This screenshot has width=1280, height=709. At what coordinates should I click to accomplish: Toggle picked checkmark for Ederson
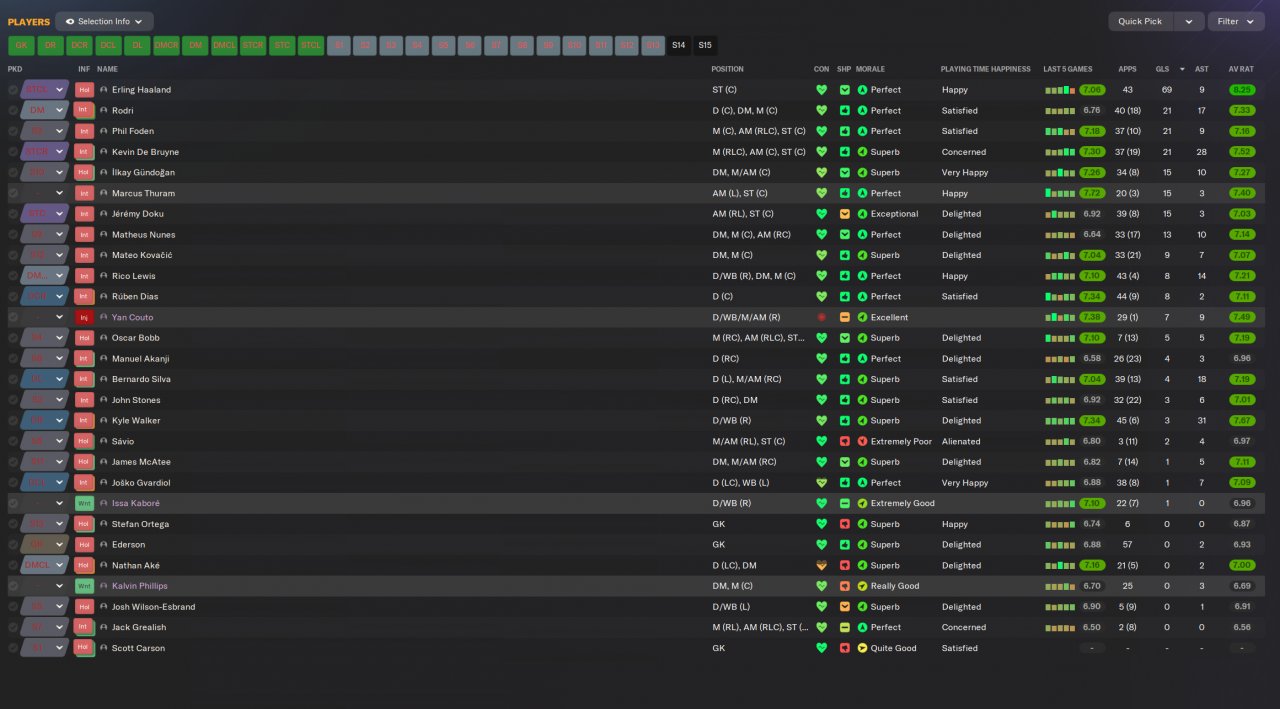[13, 545]
